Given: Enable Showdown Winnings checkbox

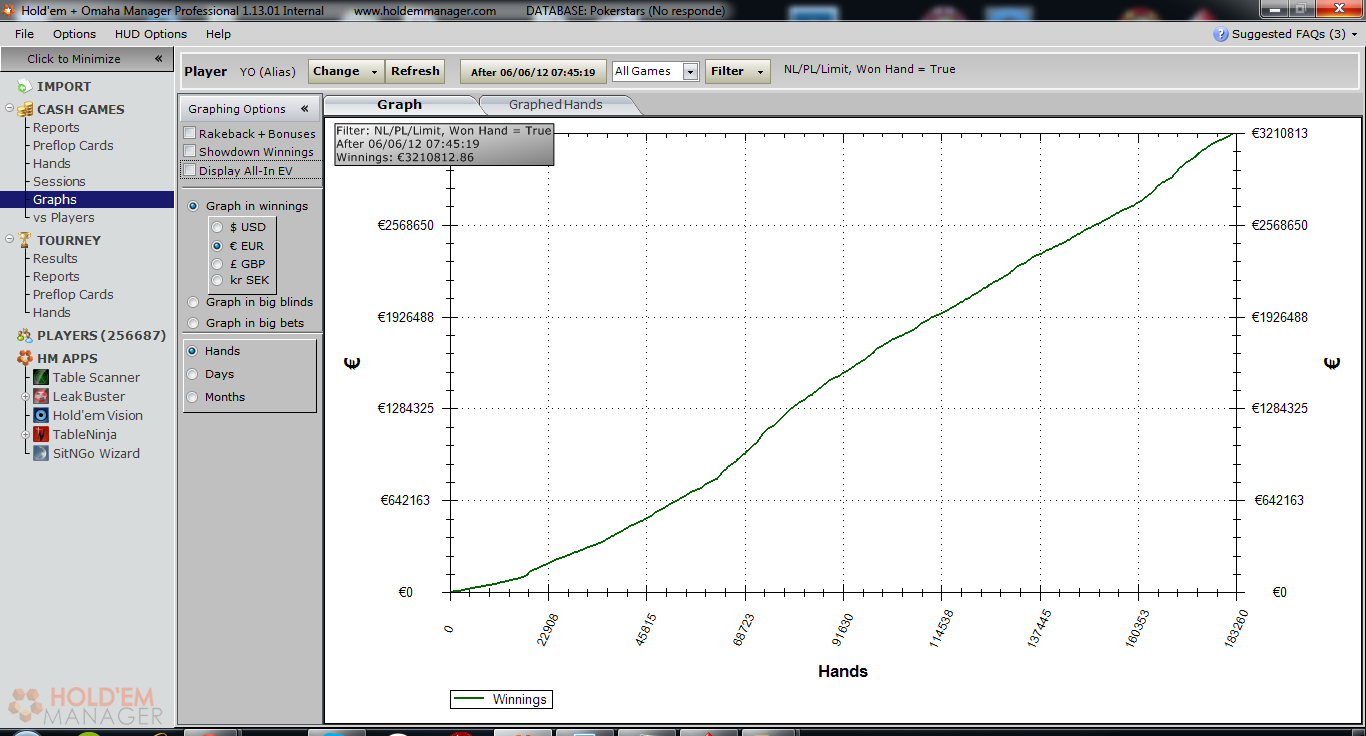Looking at the screenshot, I should (190, 151).
